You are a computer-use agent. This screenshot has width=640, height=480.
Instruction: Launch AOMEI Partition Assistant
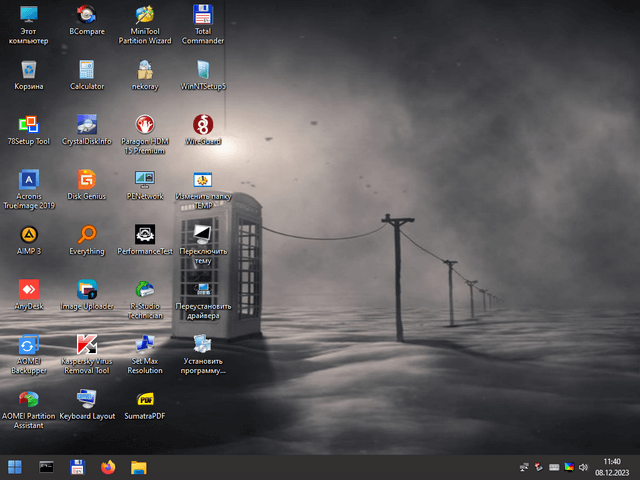29,399
